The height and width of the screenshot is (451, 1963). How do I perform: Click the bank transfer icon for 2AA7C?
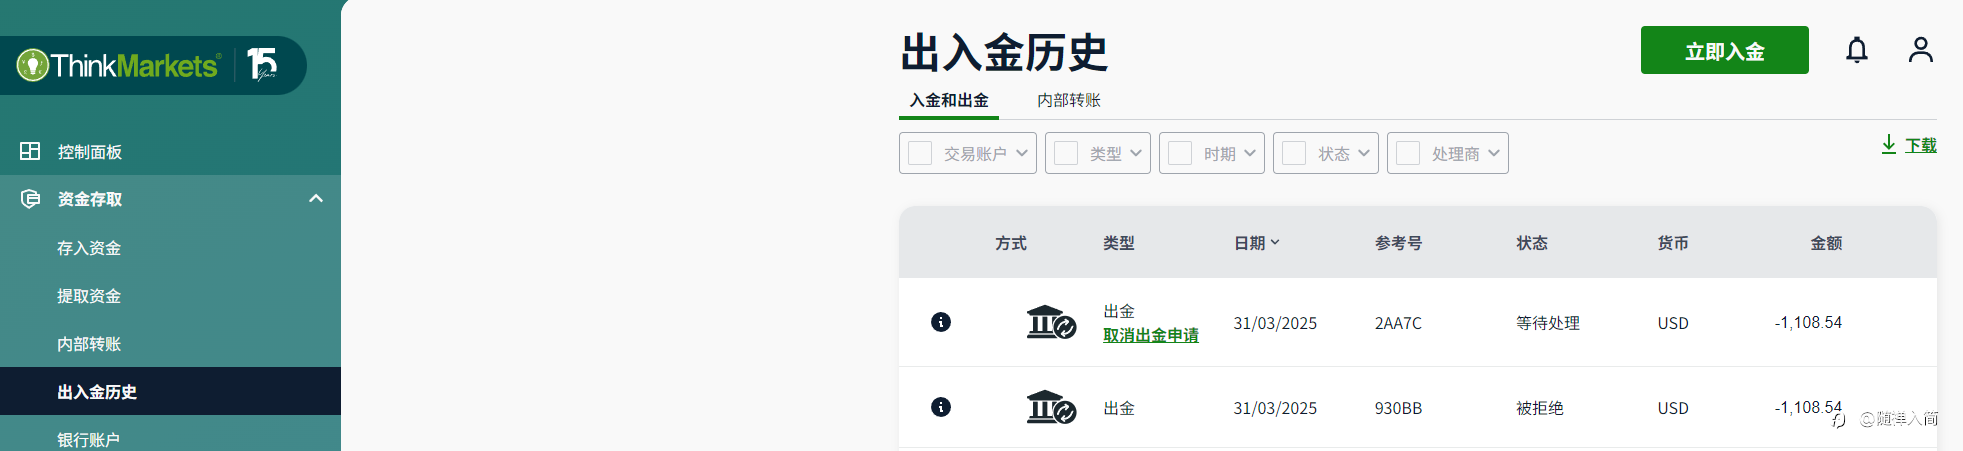(x=1050, y=322)
